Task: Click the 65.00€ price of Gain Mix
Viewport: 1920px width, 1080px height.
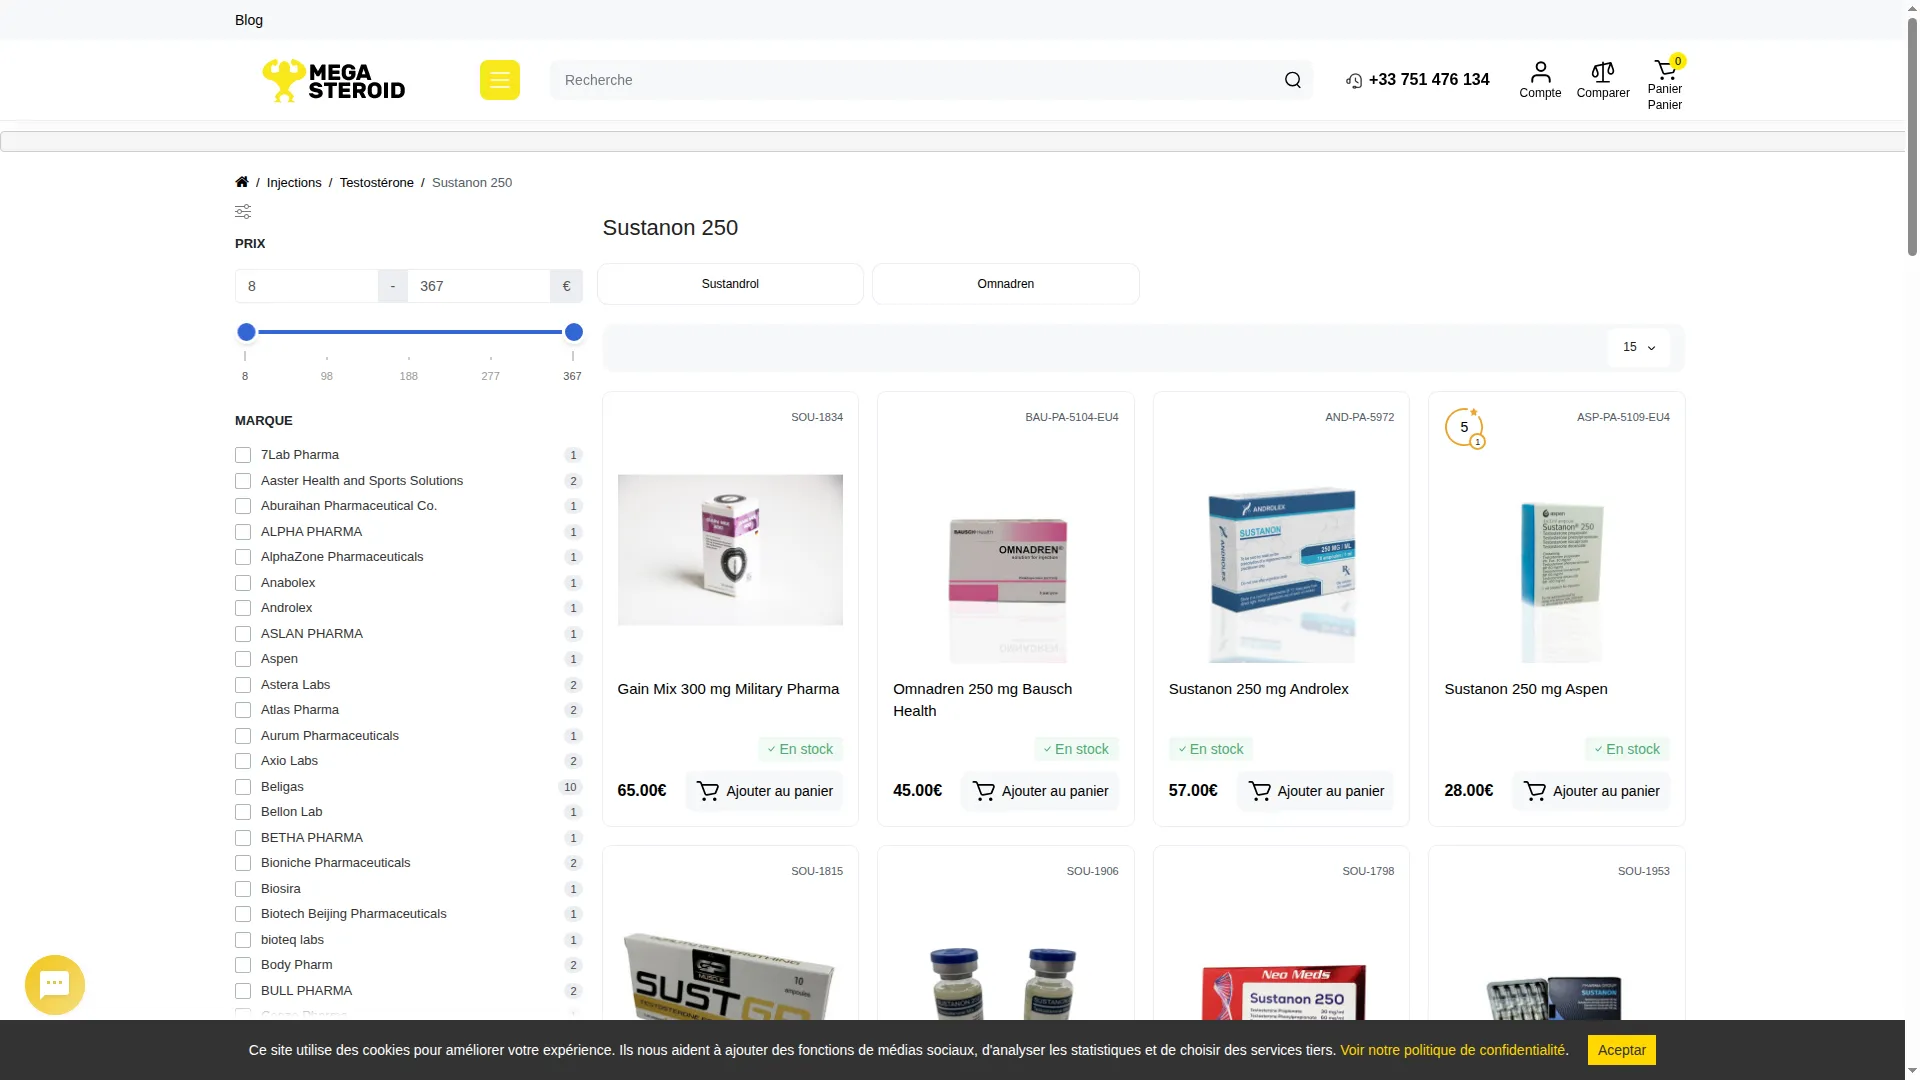Action: [642, 791]
